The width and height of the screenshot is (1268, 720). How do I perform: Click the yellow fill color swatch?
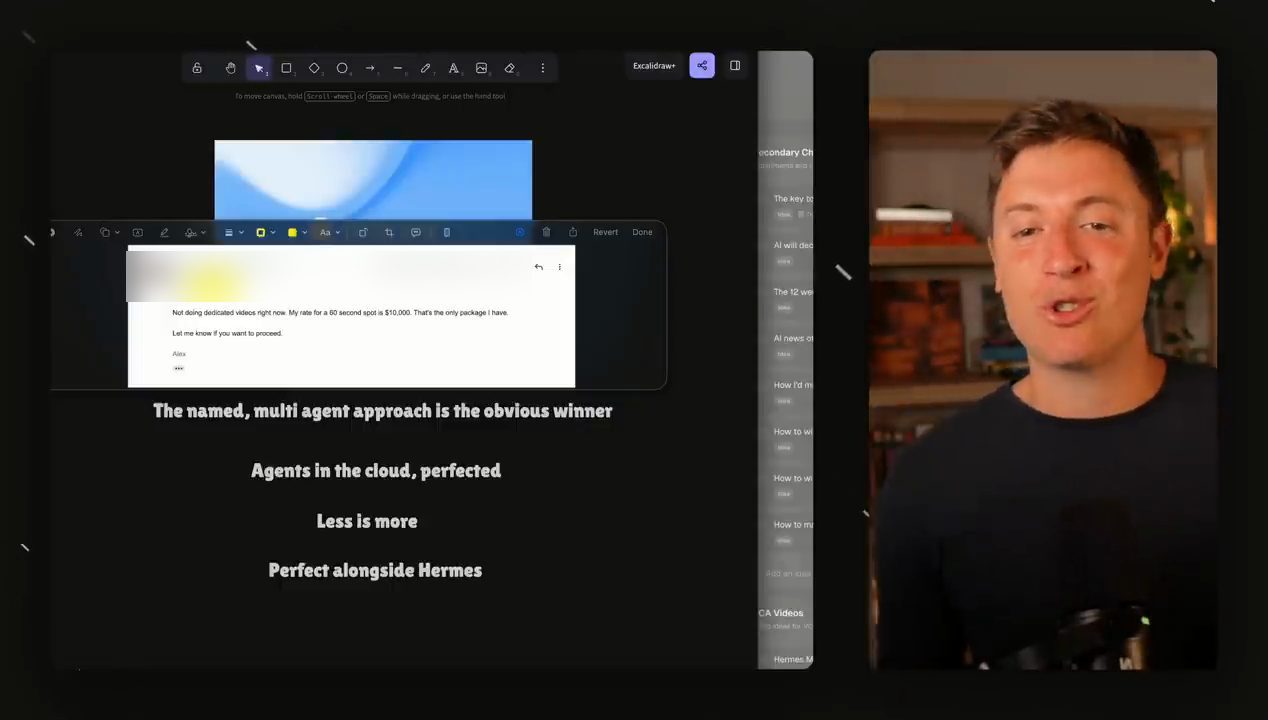[x=292, y=232]
